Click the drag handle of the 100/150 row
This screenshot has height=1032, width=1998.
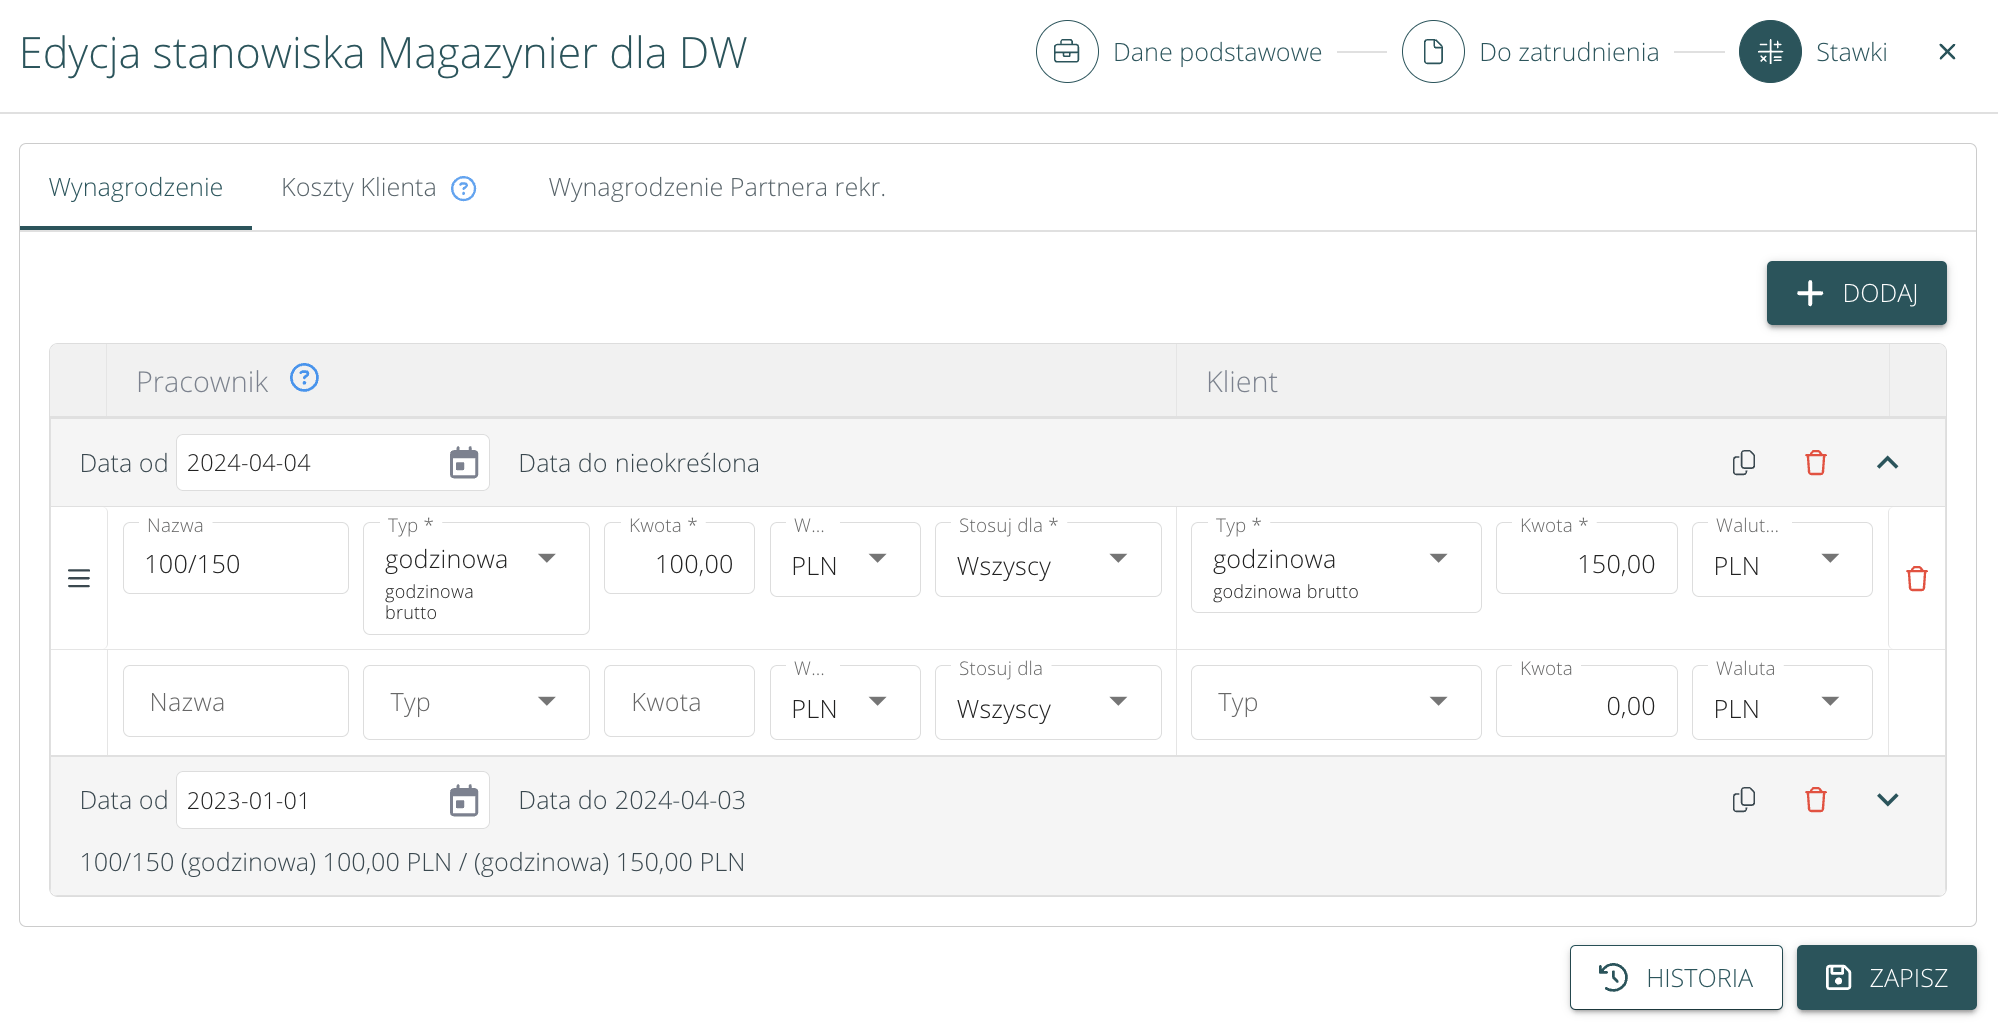pos(79,579)
